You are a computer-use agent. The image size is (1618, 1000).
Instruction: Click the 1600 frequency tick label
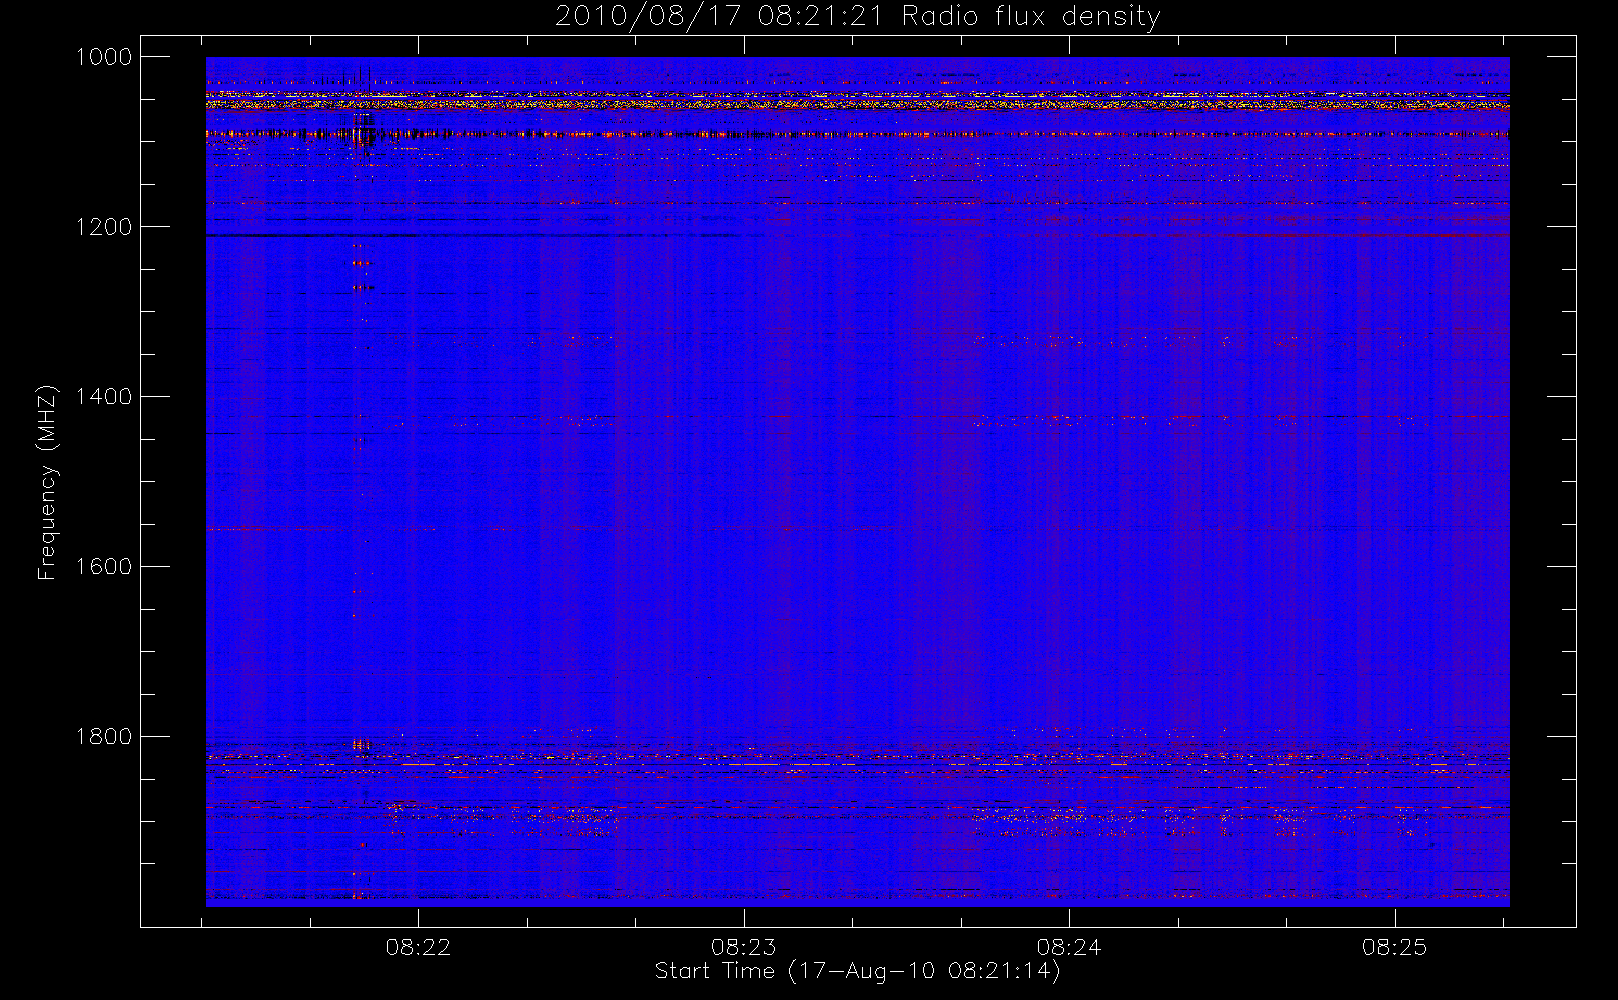tap(104, 567)
